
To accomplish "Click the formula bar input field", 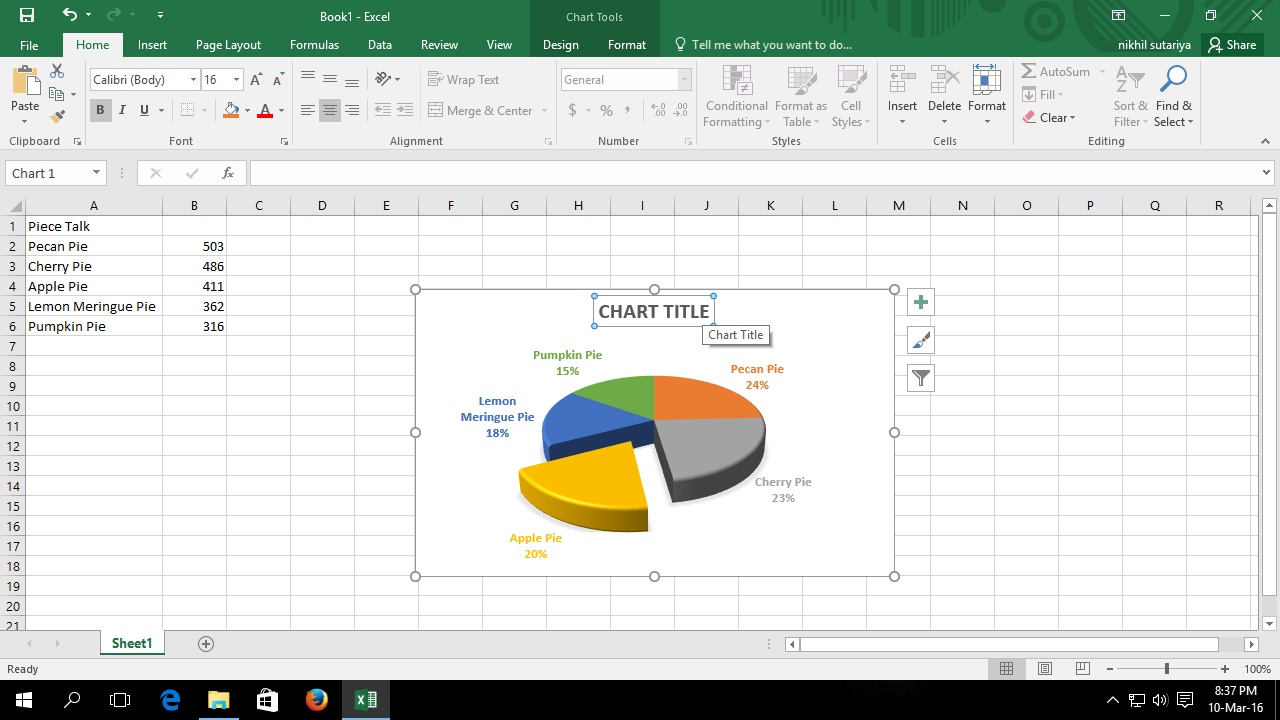I will point(754,173).
